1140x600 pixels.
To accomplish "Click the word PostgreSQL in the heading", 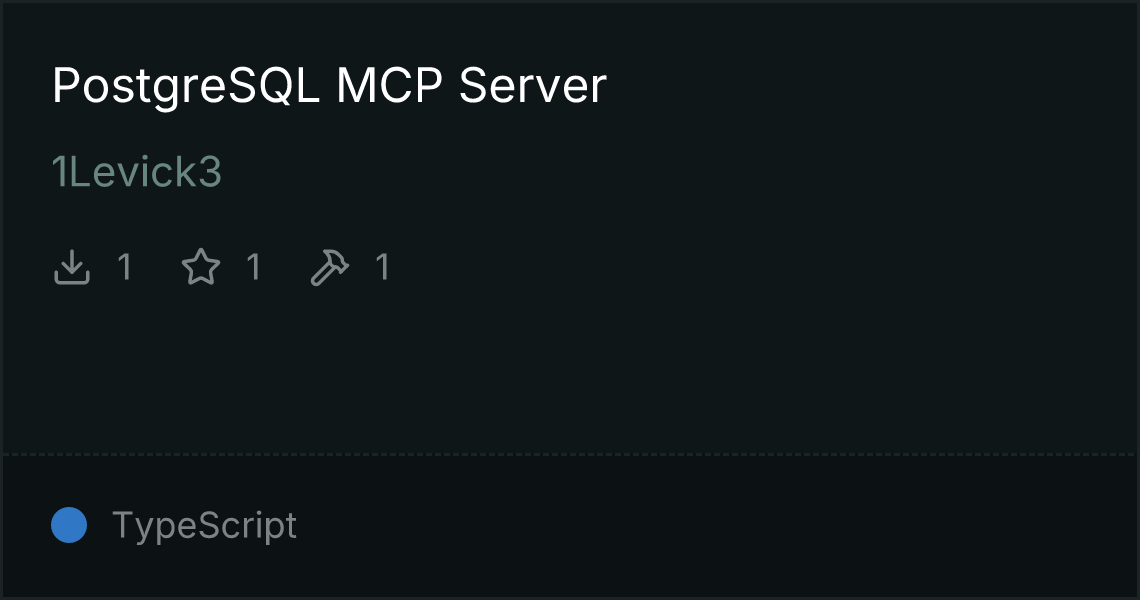I will [x=185, y=87].
